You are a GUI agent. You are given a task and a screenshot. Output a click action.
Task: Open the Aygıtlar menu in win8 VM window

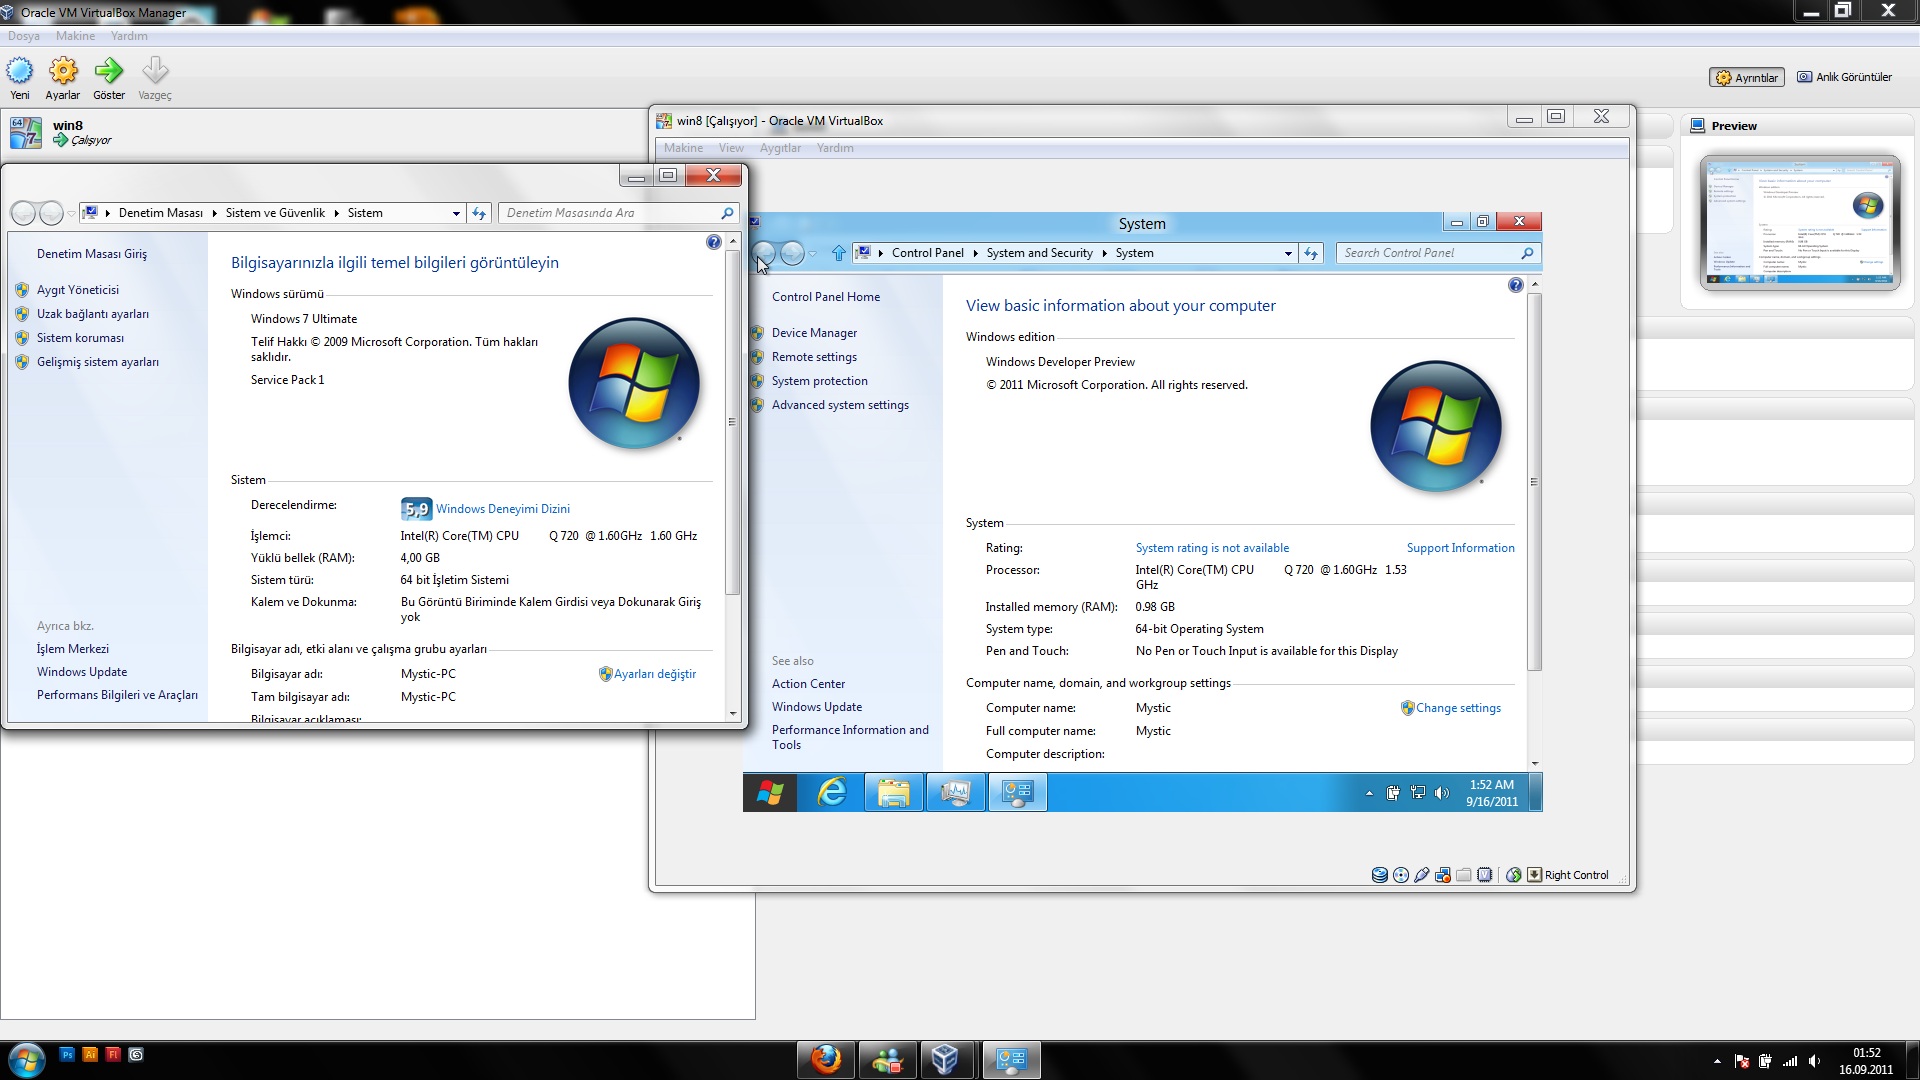(780, 148)
